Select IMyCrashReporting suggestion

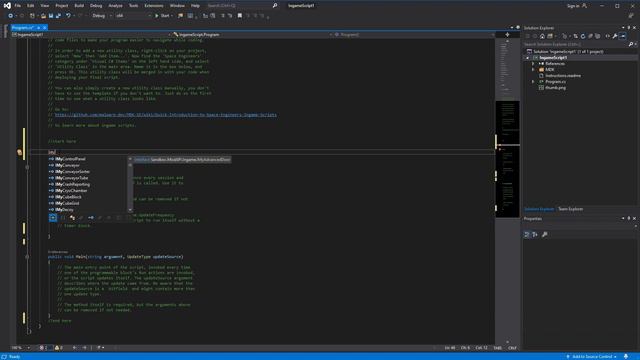pos(72,184)
